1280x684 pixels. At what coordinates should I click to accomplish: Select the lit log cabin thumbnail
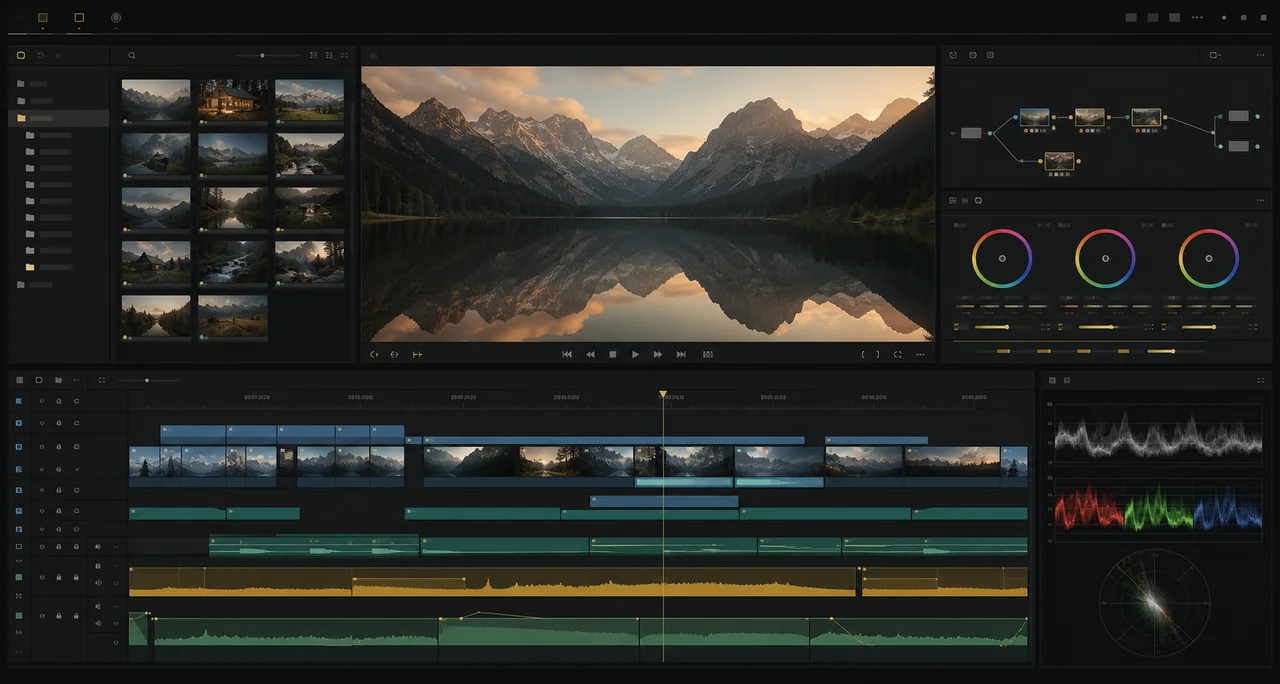click(x=233, y=100)
